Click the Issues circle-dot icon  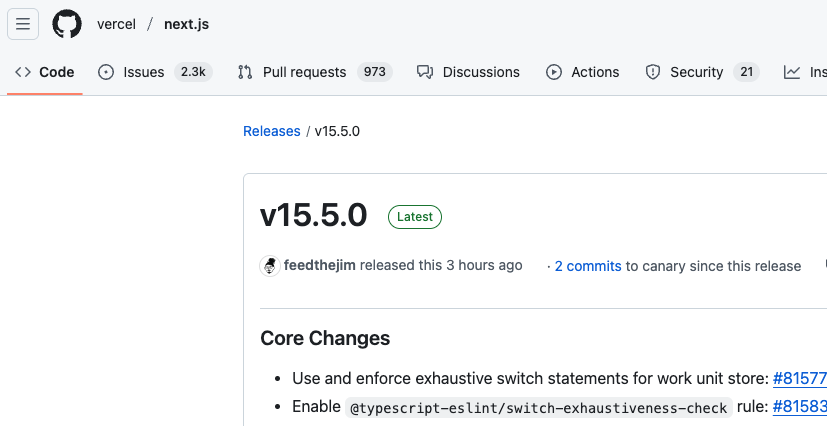106,72
